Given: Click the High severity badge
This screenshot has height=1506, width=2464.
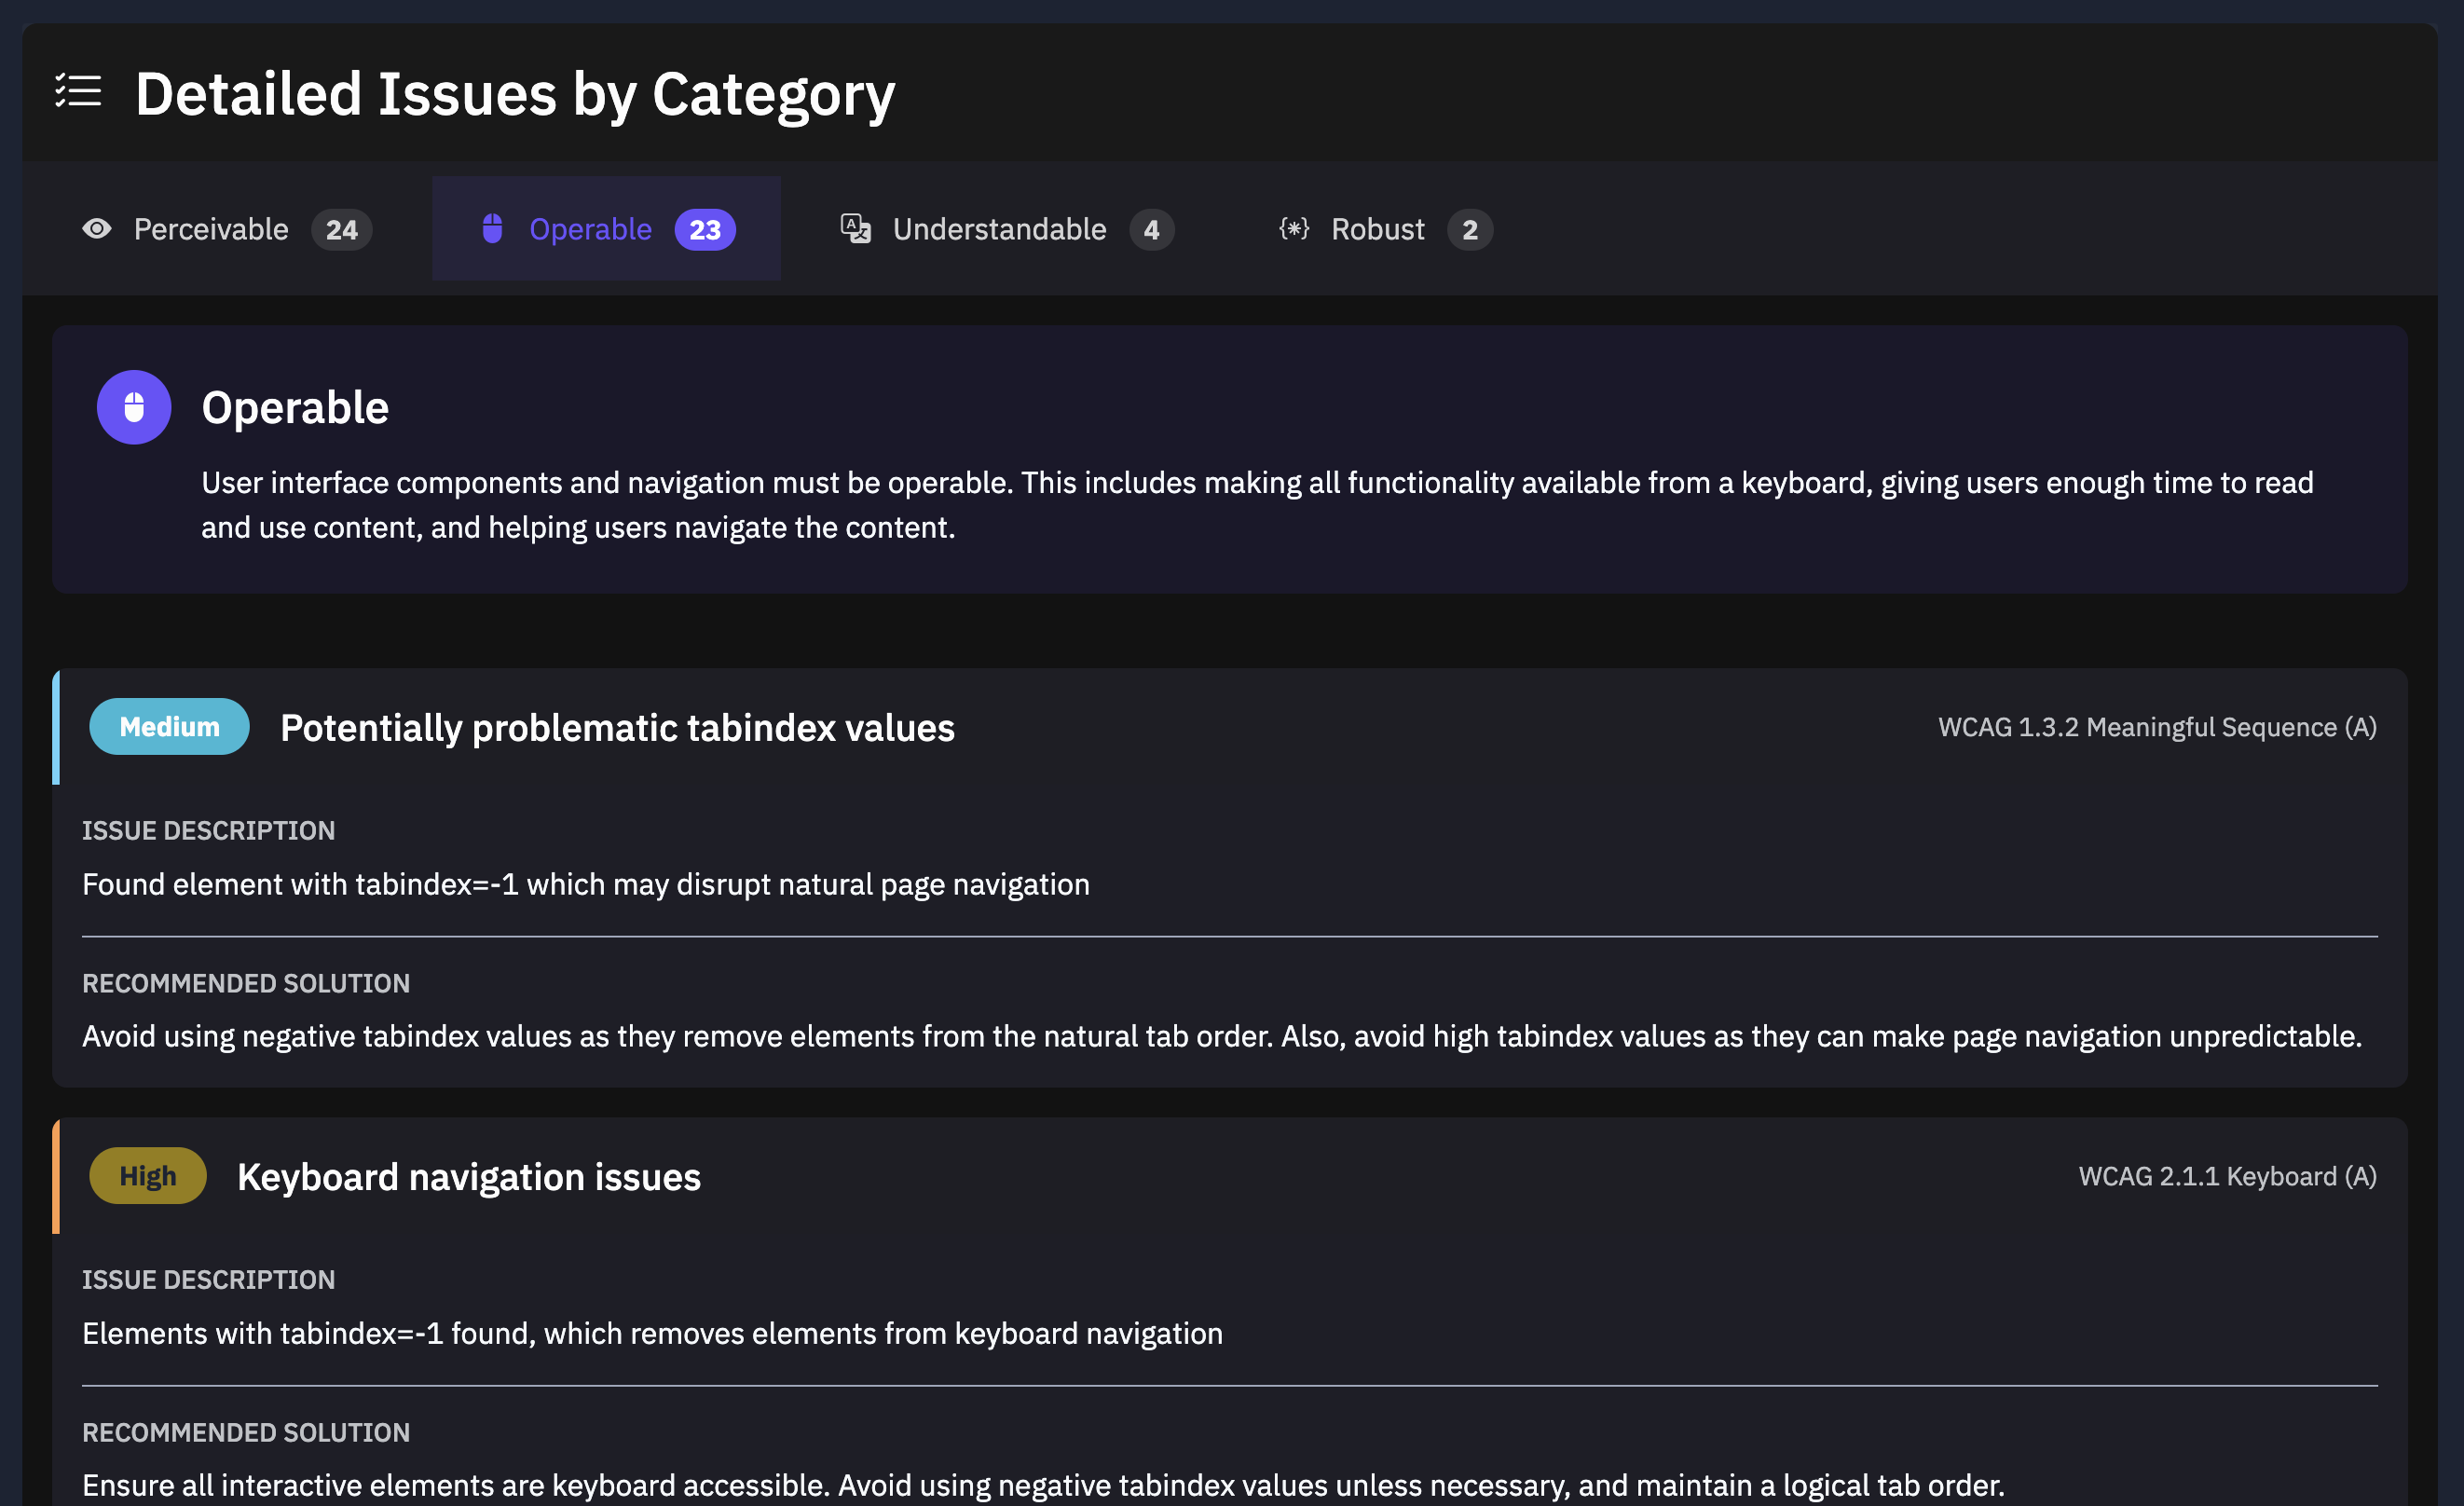Looking at the screenshot, I should pyautogui.click(x=148, y=1176).
